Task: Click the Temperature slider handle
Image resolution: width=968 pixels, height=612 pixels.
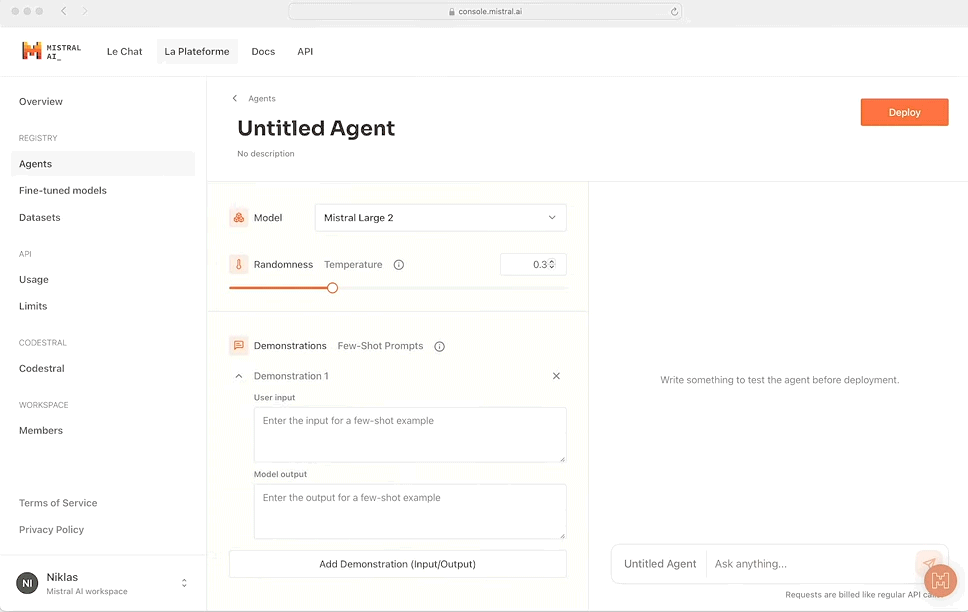Action: [332, 288]
